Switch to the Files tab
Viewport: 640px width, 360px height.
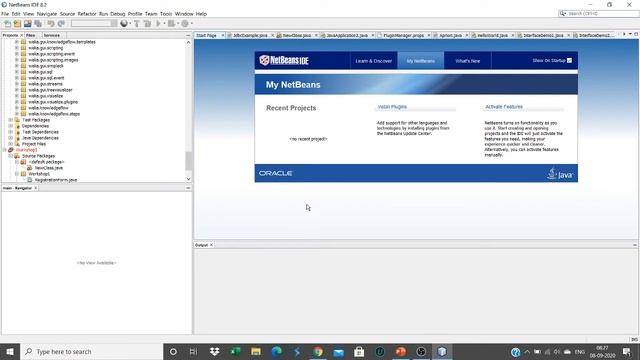[31, 36]
